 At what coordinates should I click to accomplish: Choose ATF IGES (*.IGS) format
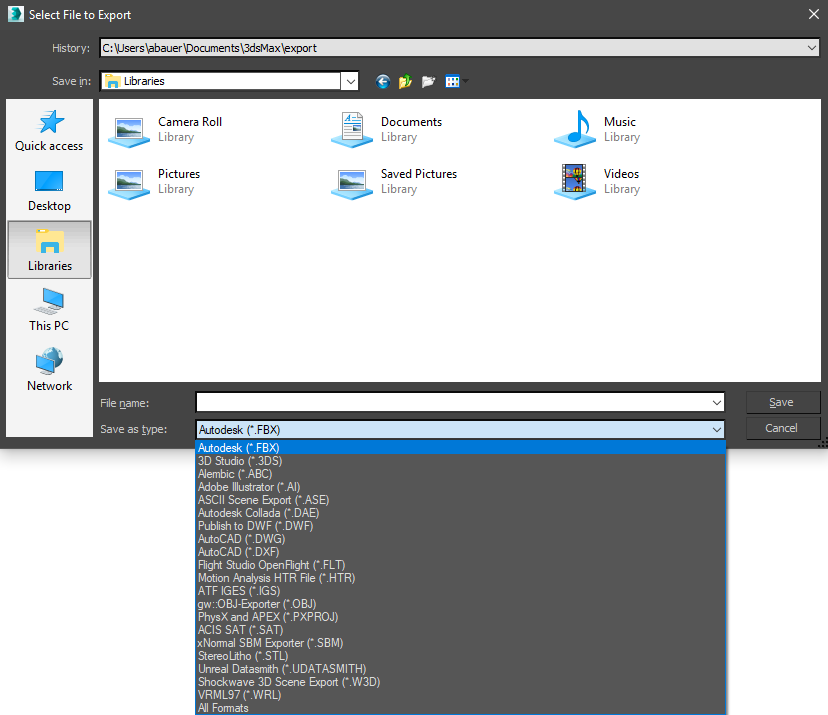[x=460, y=591]
